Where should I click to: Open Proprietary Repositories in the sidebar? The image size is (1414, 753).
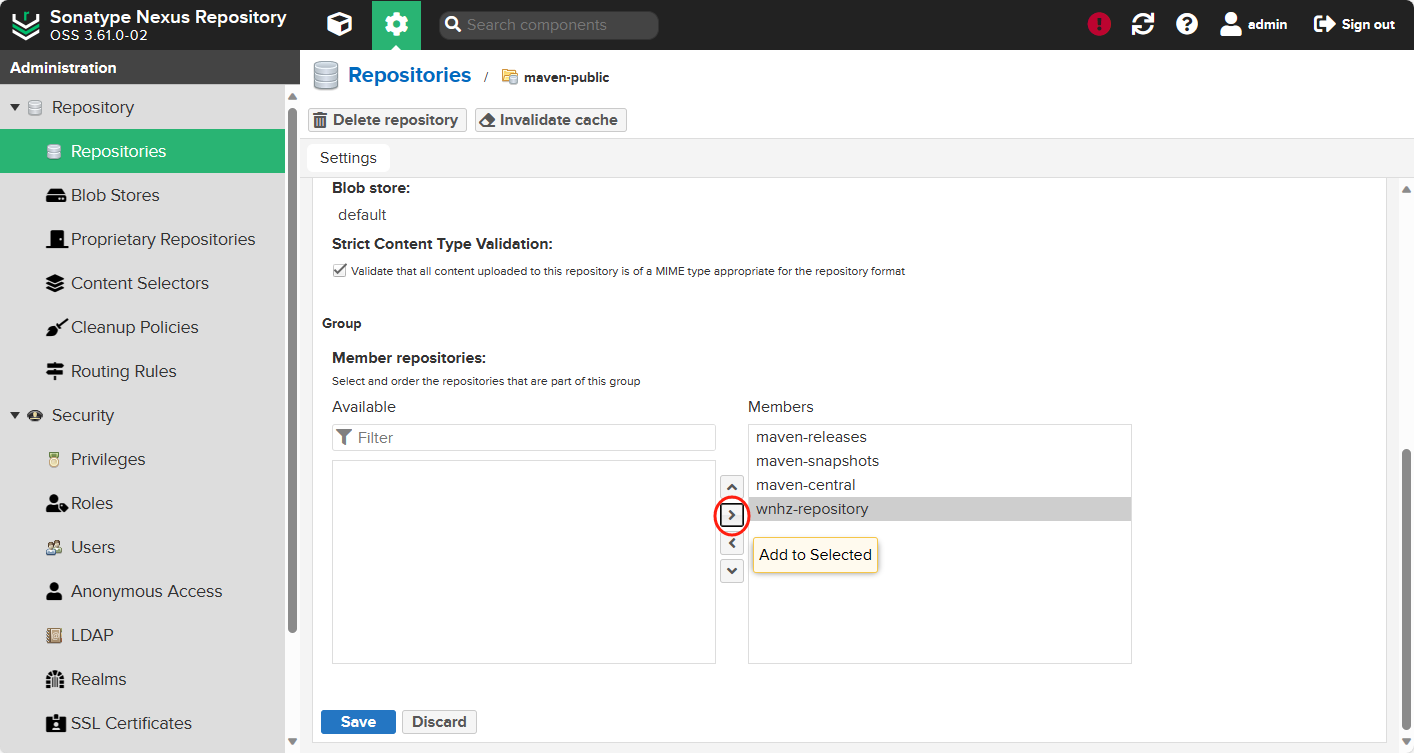[x=142, y=239]
